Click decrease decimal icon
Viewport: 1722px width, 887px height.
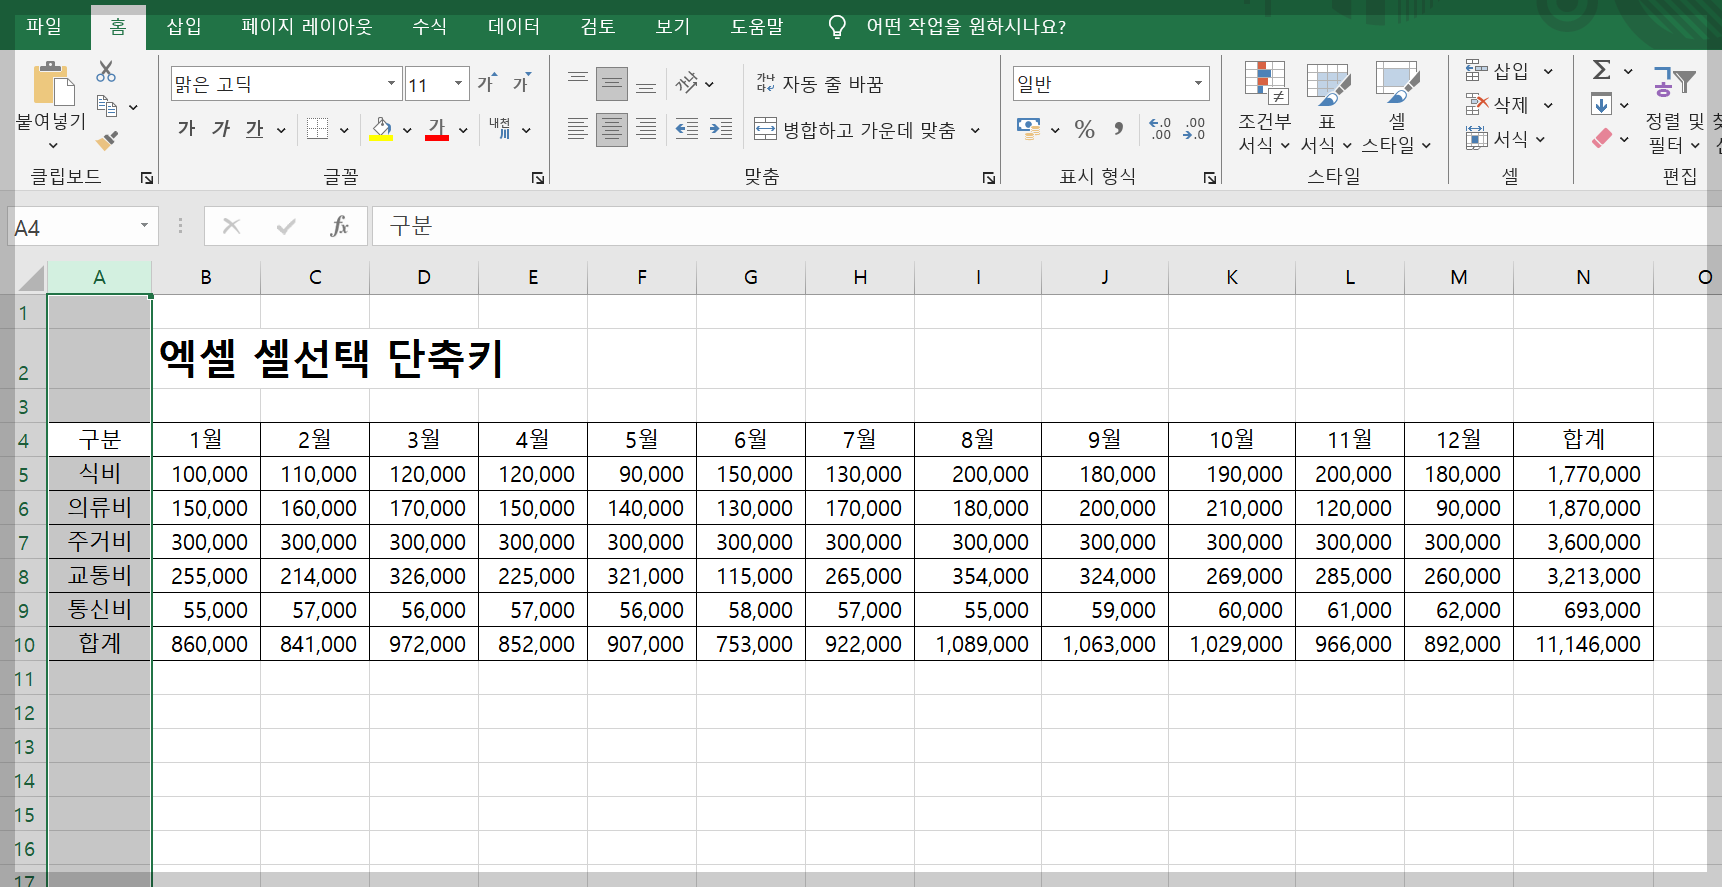tap(1195, 129)
